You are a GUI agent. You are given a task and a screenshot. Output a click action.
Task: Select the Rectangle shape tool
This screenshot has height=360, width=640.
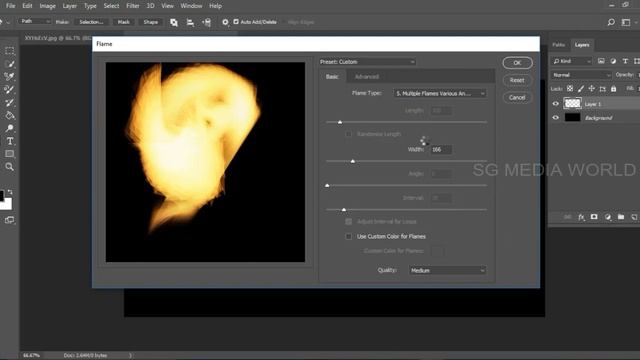pos(9,154)
